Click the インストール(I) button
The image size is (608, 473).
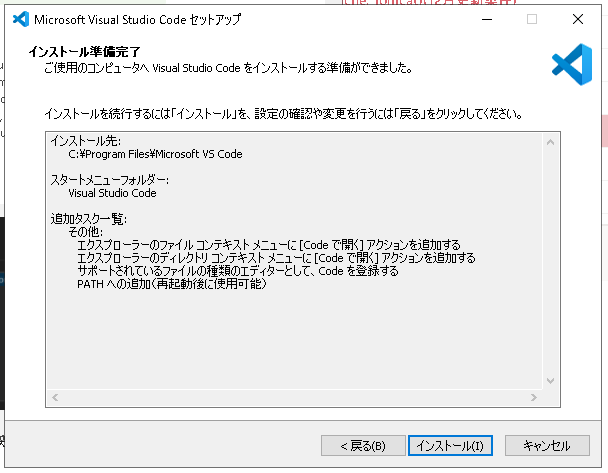450,445
